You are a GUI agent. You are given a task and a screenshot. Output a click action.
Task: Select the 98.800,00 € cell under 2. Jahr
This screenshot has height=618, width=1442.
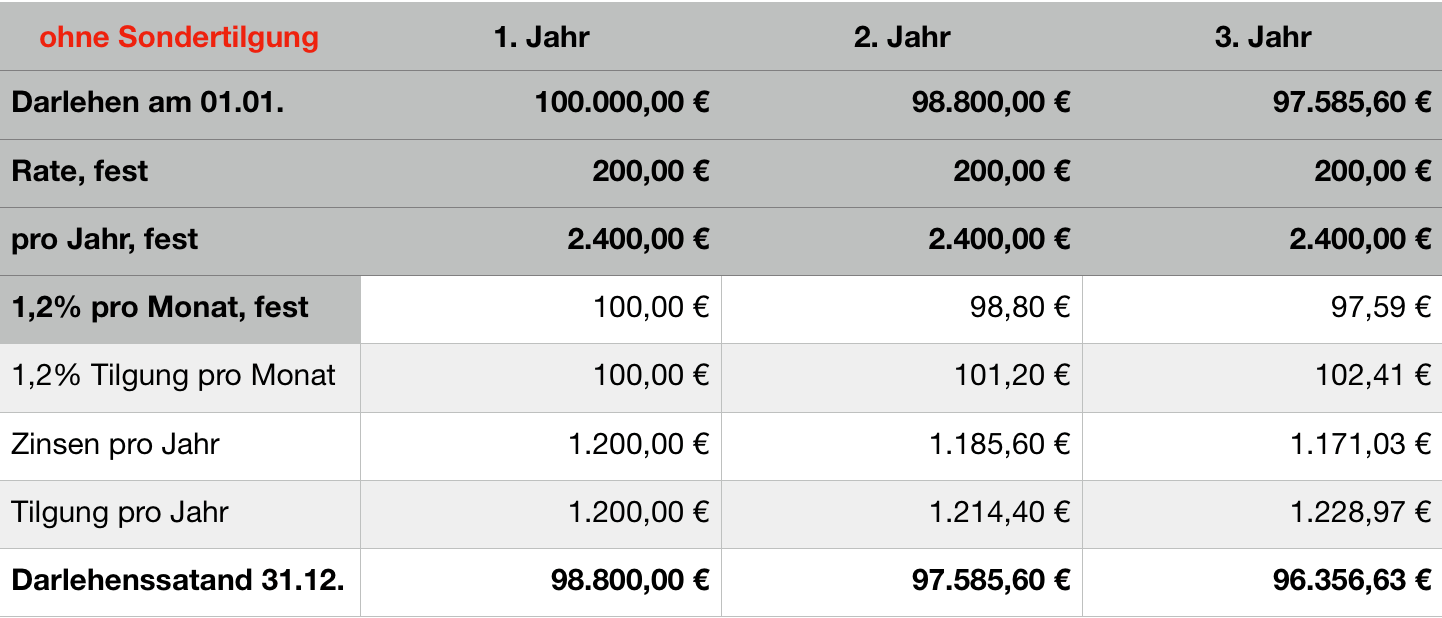(991, 103)
